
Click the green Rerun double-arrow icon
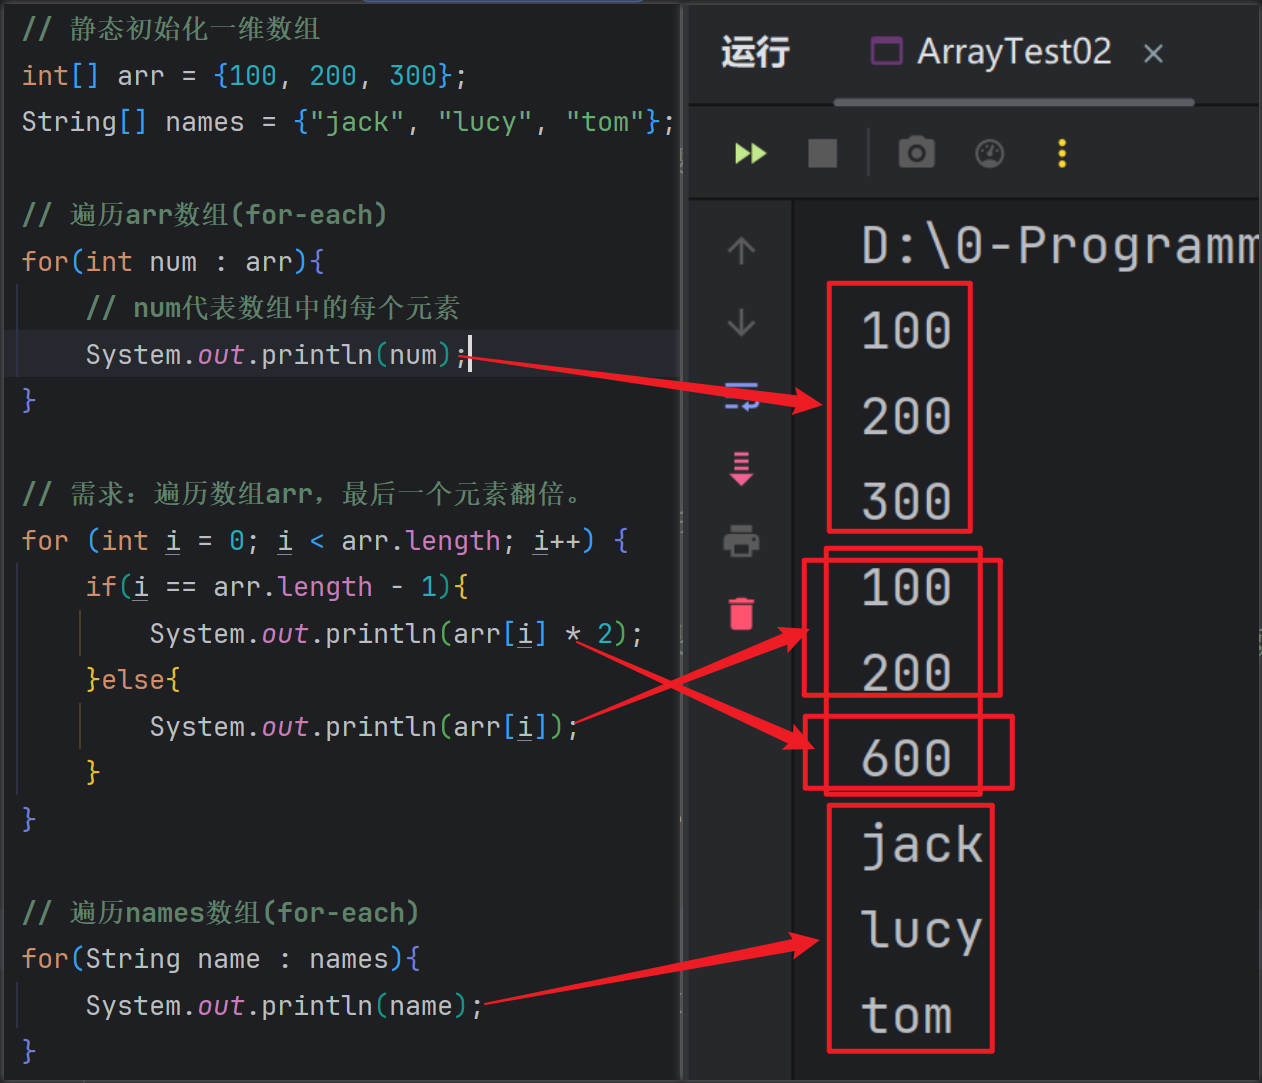[x=750, y=153]
